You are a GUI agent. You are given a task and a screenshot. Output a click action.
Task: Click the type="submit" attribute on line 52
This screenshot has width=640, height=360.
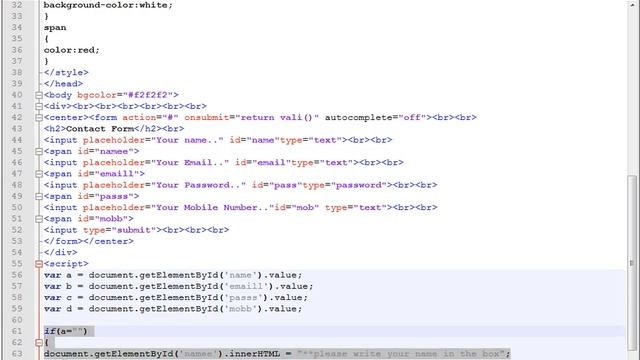coord(120,230)
